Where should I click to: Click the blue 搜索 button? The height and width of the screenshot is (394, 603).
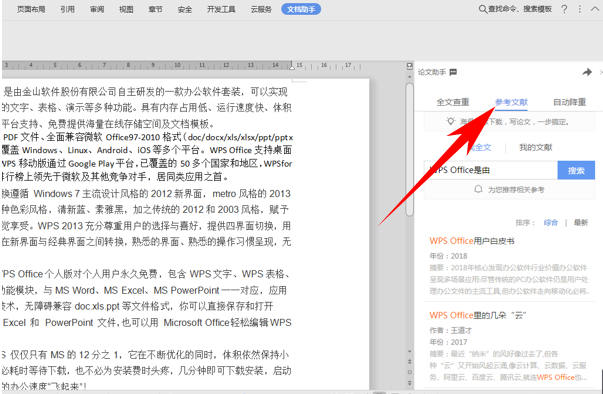pyautogui.click(x=576, y=170)
